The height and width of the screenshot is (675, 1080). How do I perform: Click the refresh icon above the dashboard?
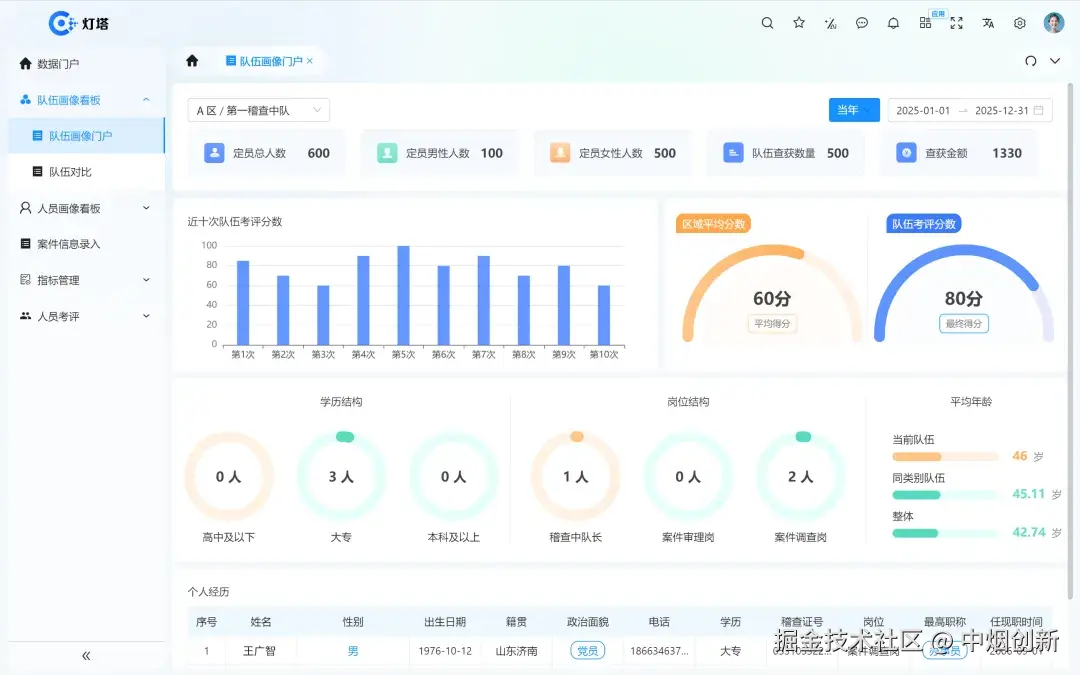1031,61
